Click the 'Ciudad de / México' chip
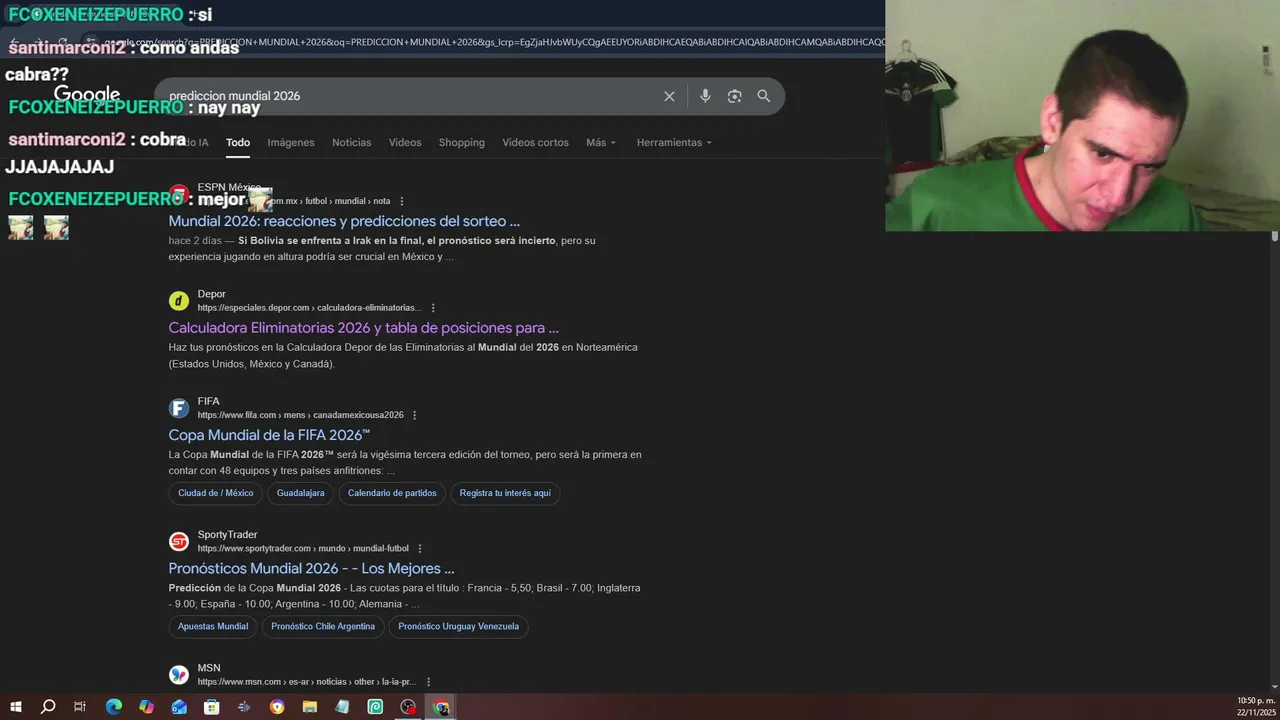This screenshot has height=720, width=1280. pyautogui.click(x=216, y=493)
